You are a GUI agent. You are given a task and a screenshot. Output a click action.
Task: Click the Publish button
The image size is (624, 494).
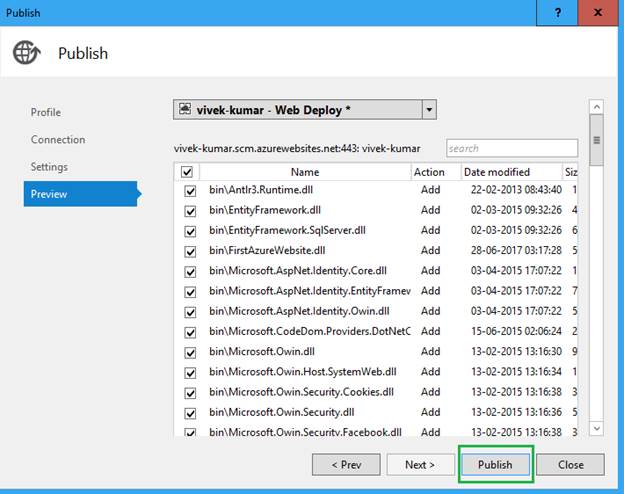click(495, 465)
